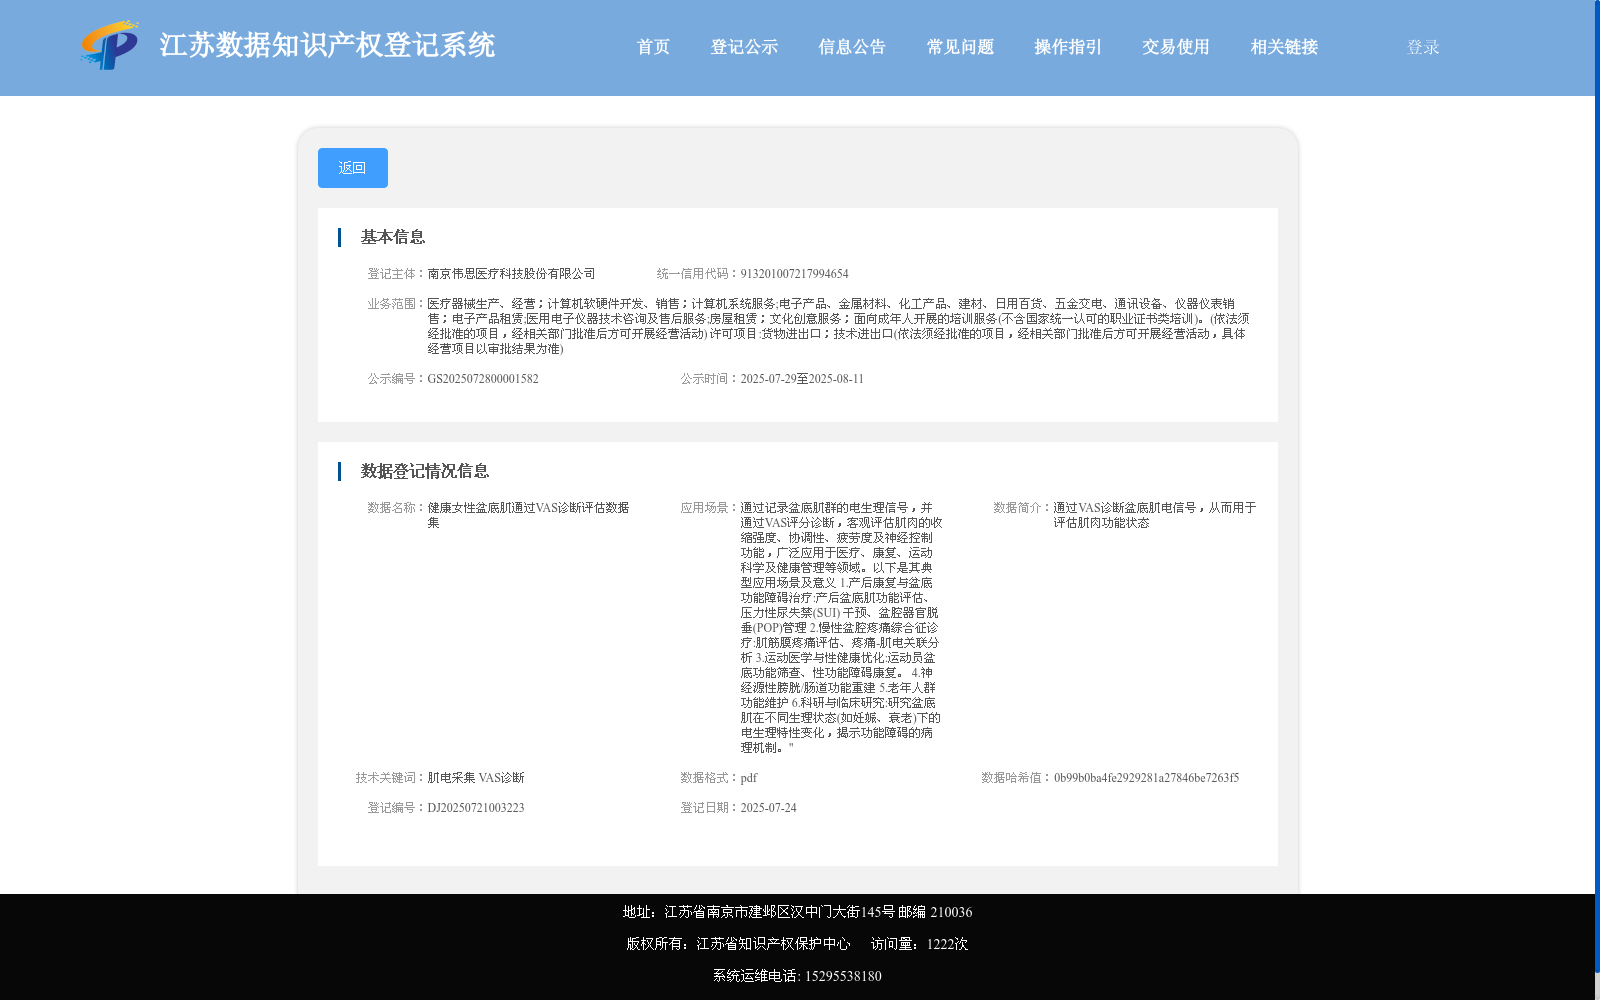The width and height of the screenshot is (1600, 1000).
Task: Click the publicity period 2025-07-29至2025-08-11
Action: [x=802, y=379]
